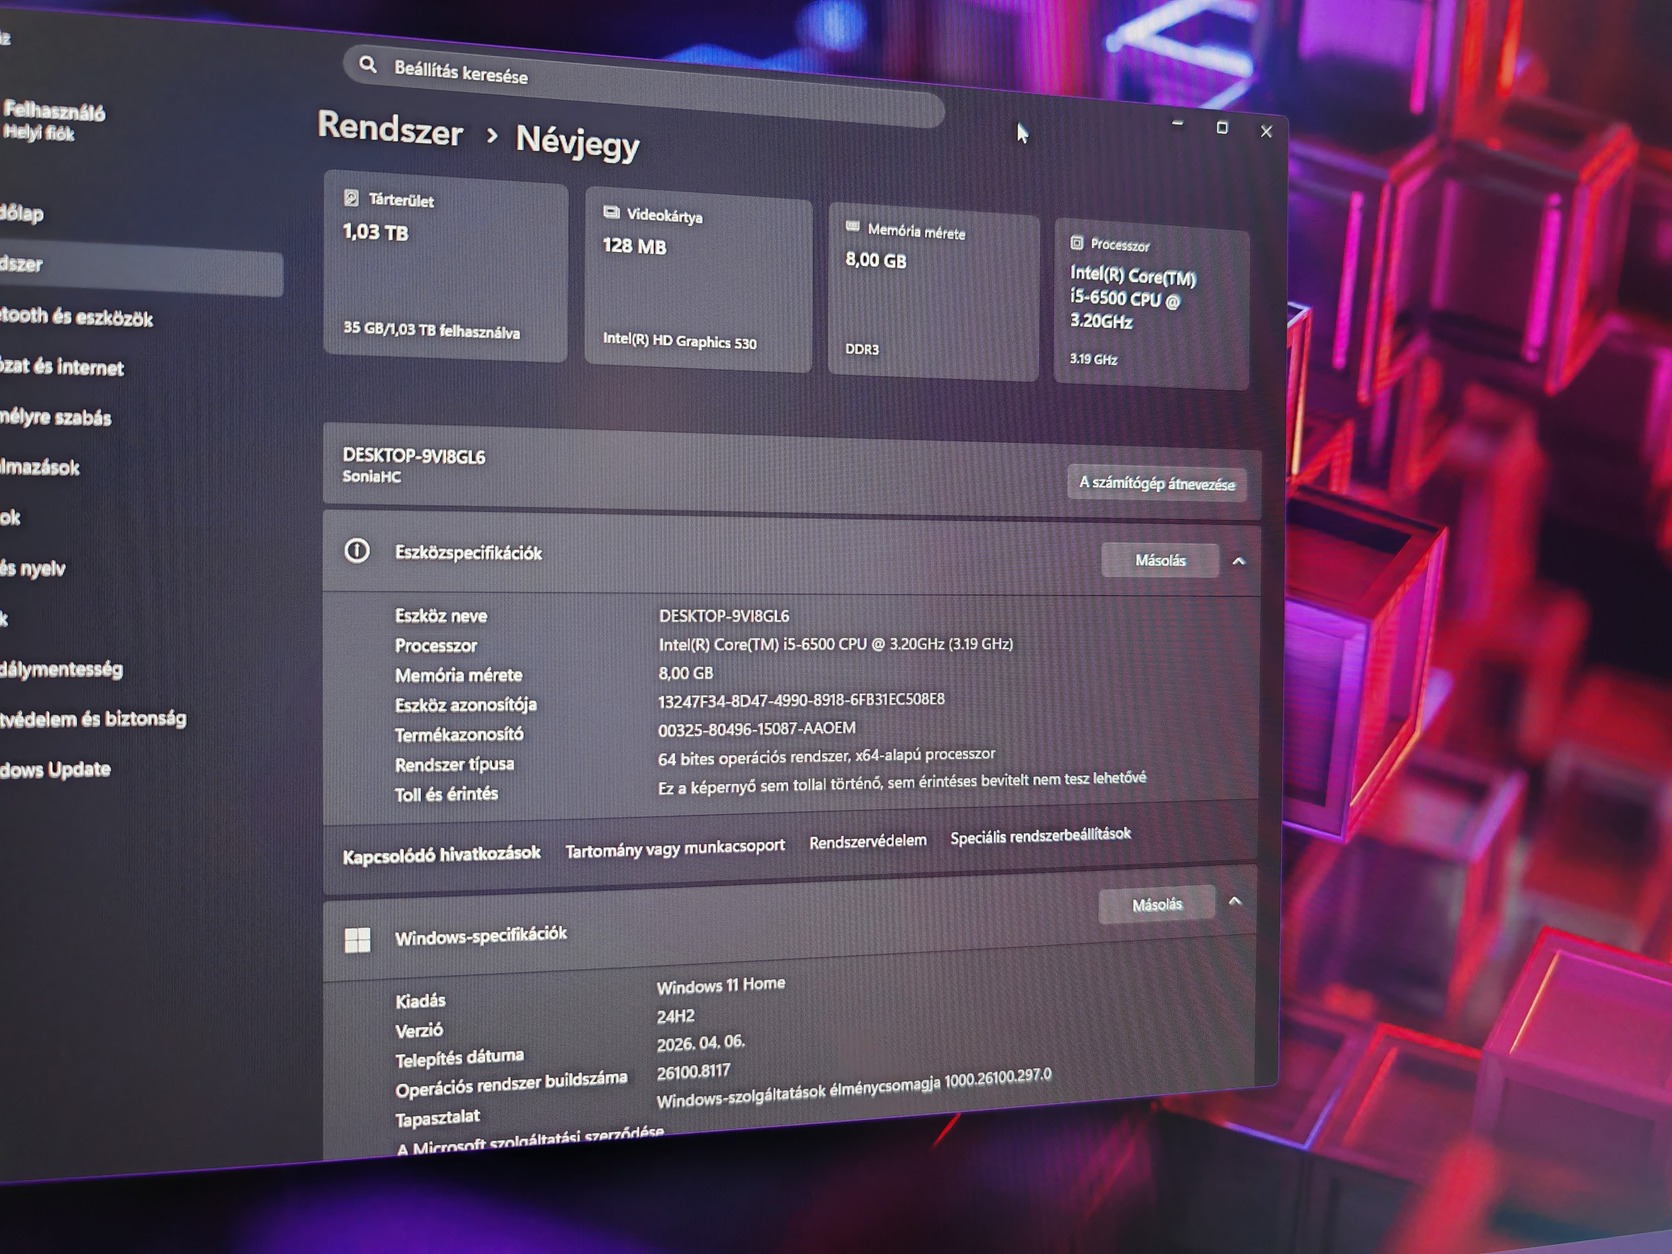
Task: Click the search magnifier icon
Action: click(x=368, y=65)
